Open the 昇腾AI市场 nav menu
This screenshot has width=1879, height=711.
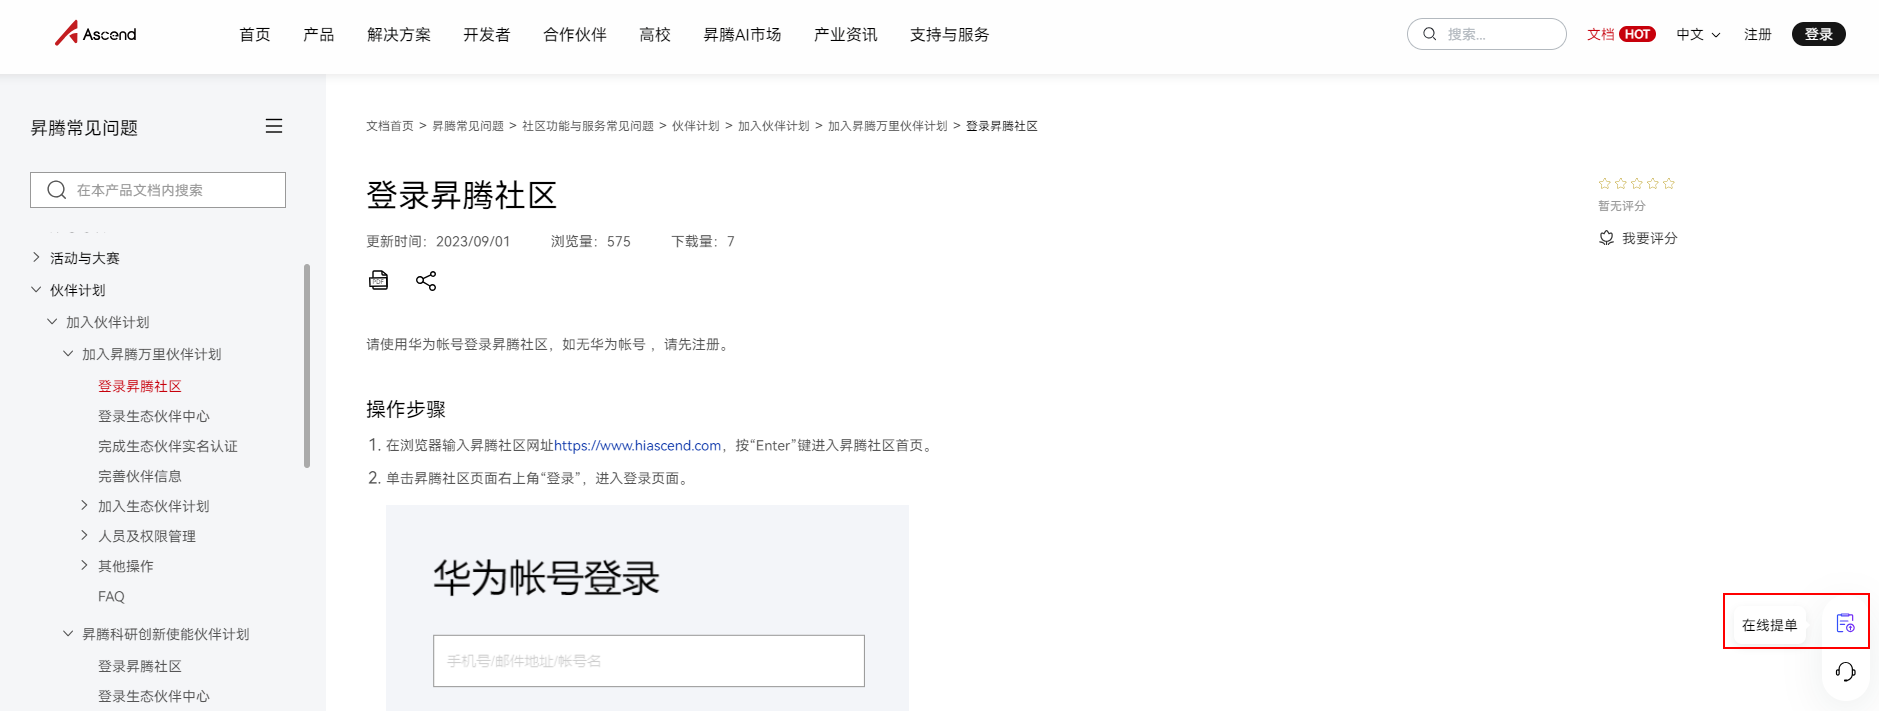click(742, 34)
